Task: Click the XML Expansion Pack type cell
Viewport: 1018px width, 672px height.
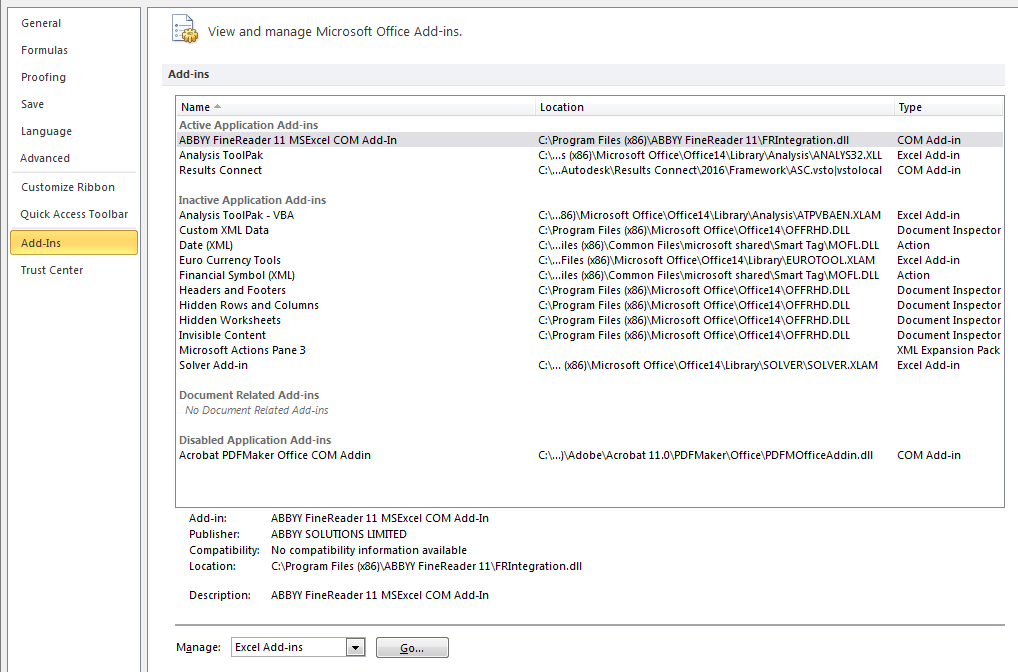Action: click(949, 350)
